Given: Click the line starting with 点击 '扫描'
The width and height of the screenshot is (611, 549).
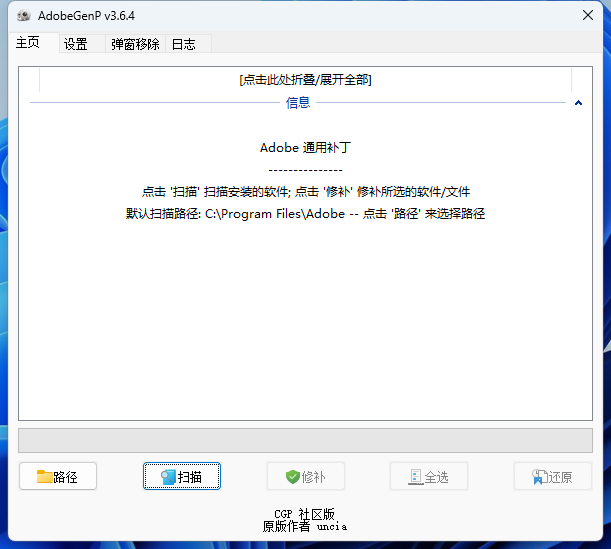Looking at the screenshot, I should (x=306, y=192).
